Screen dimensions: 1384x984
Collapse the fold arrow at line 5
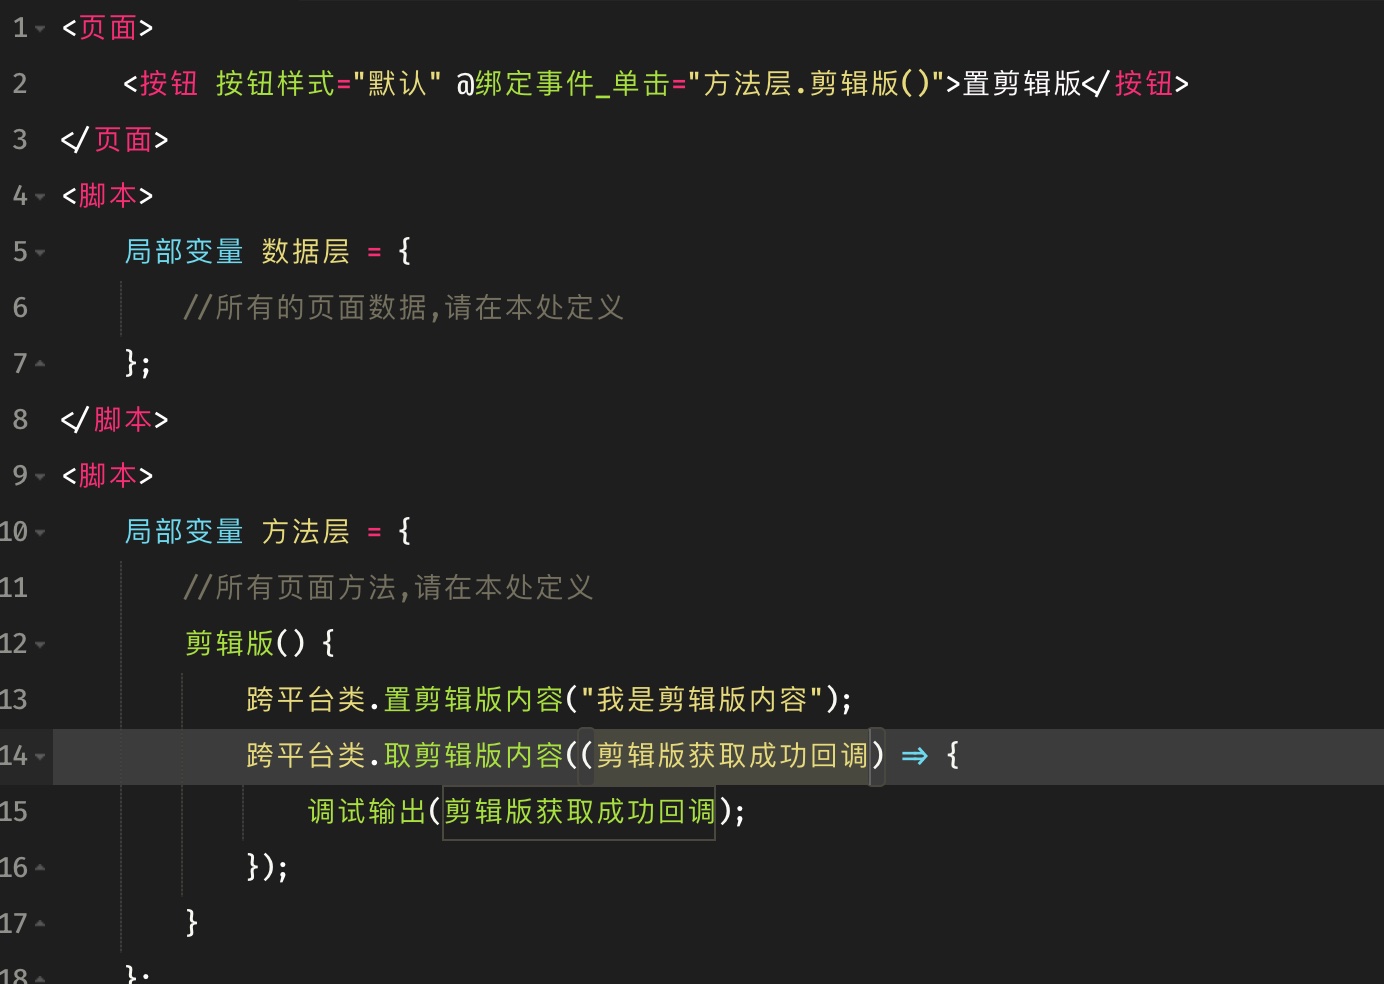pyautogui.click(x=40, y=253)
